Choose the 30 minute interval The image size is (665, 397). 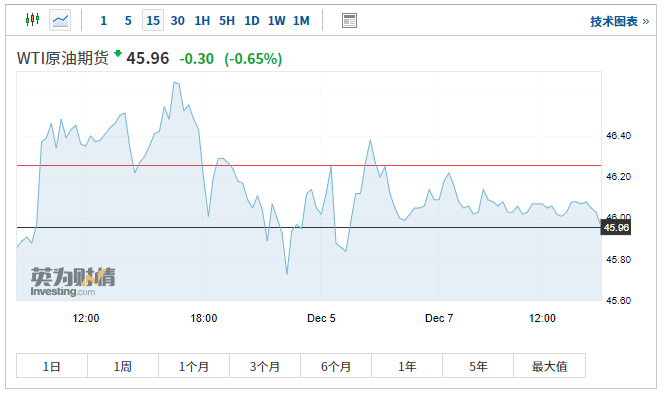178,20
